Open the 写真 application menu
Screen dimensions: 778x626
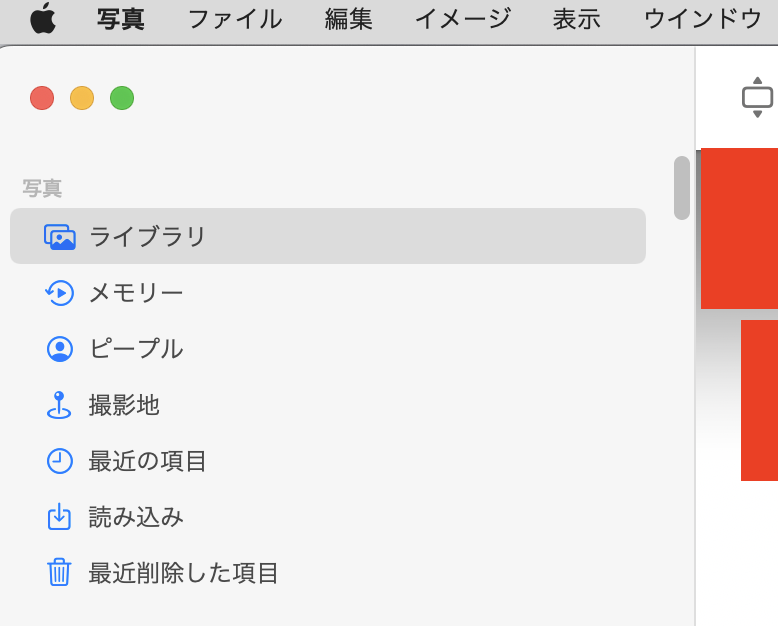tap(121, 18)
